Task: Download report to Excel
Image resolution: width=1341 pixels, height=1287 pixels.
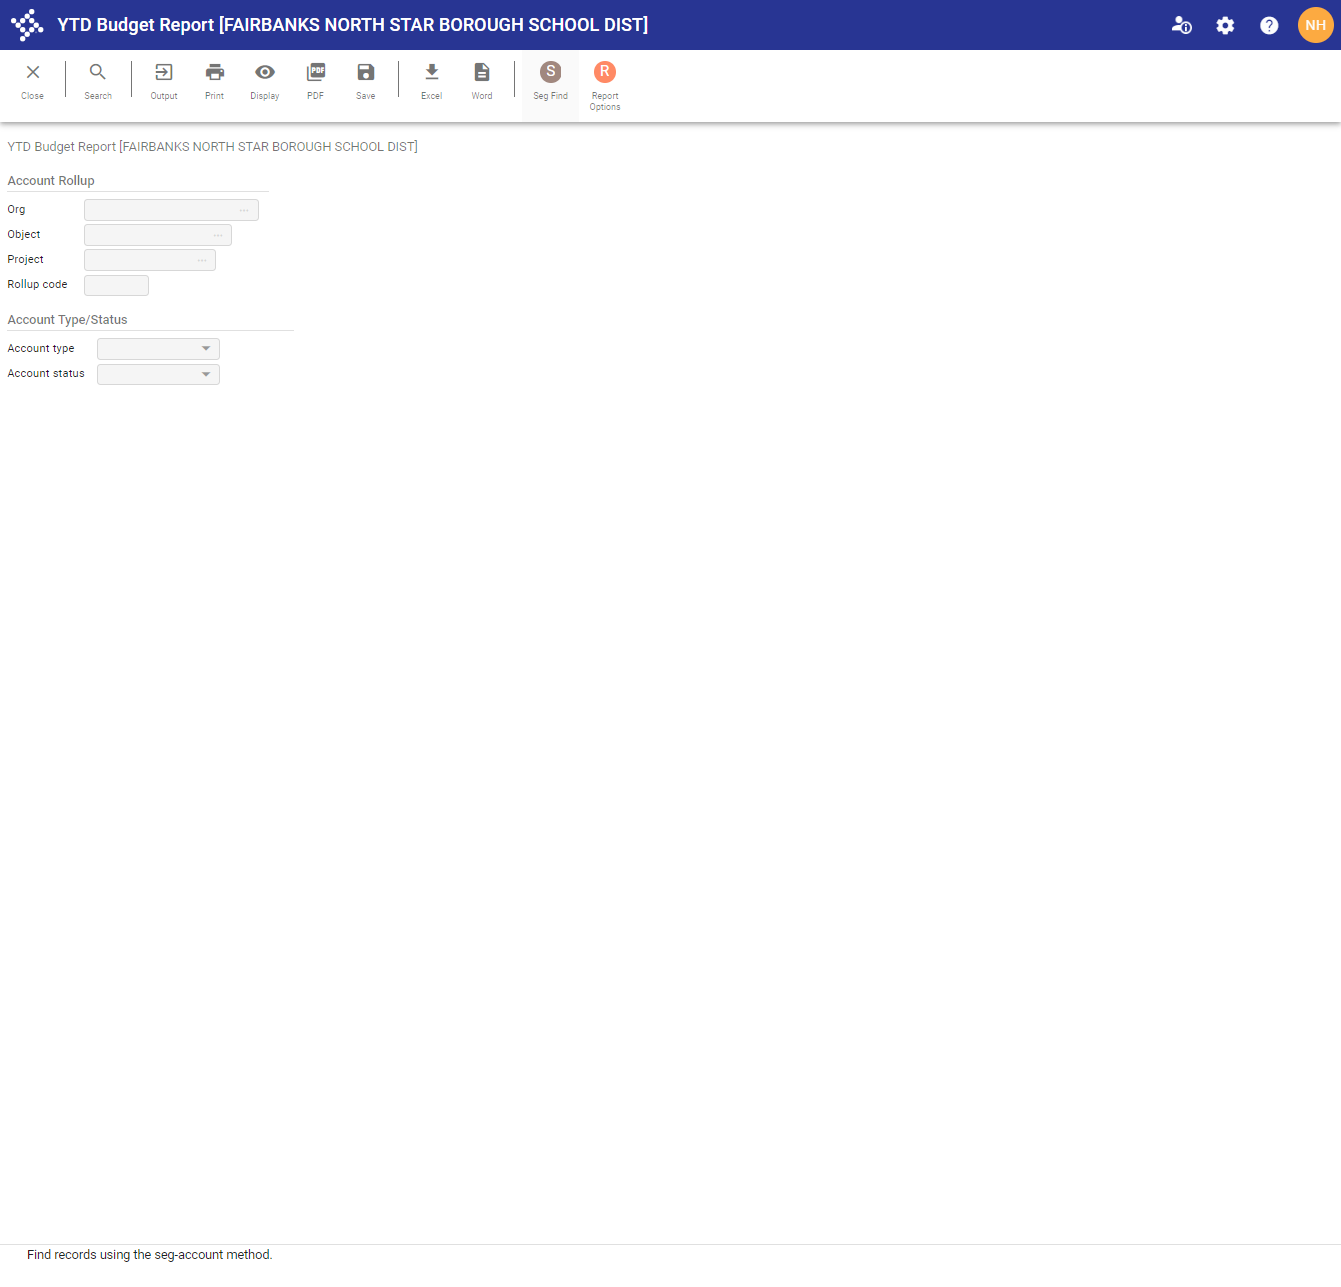Action: (x=432, y=81)
